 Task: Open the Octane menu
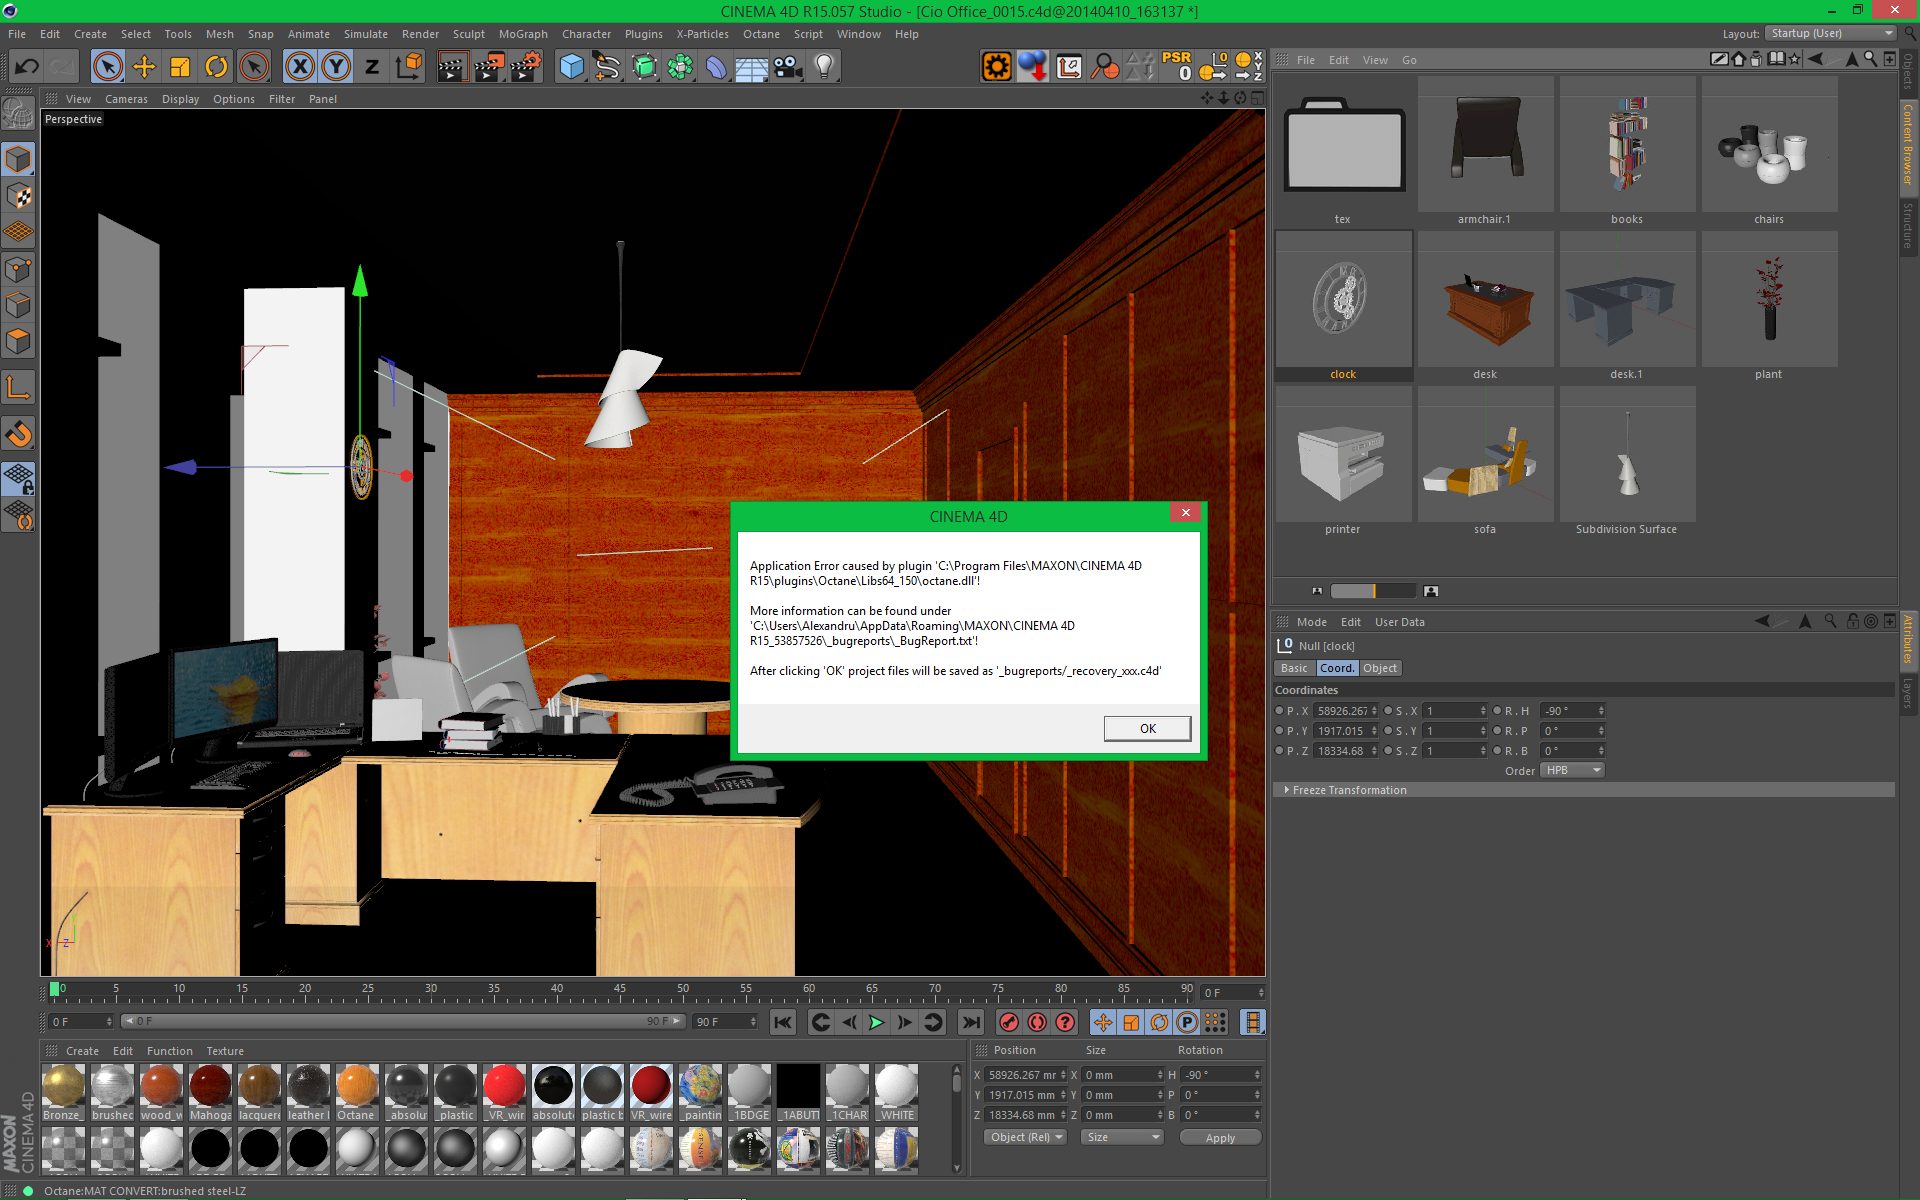coord(760,34)
